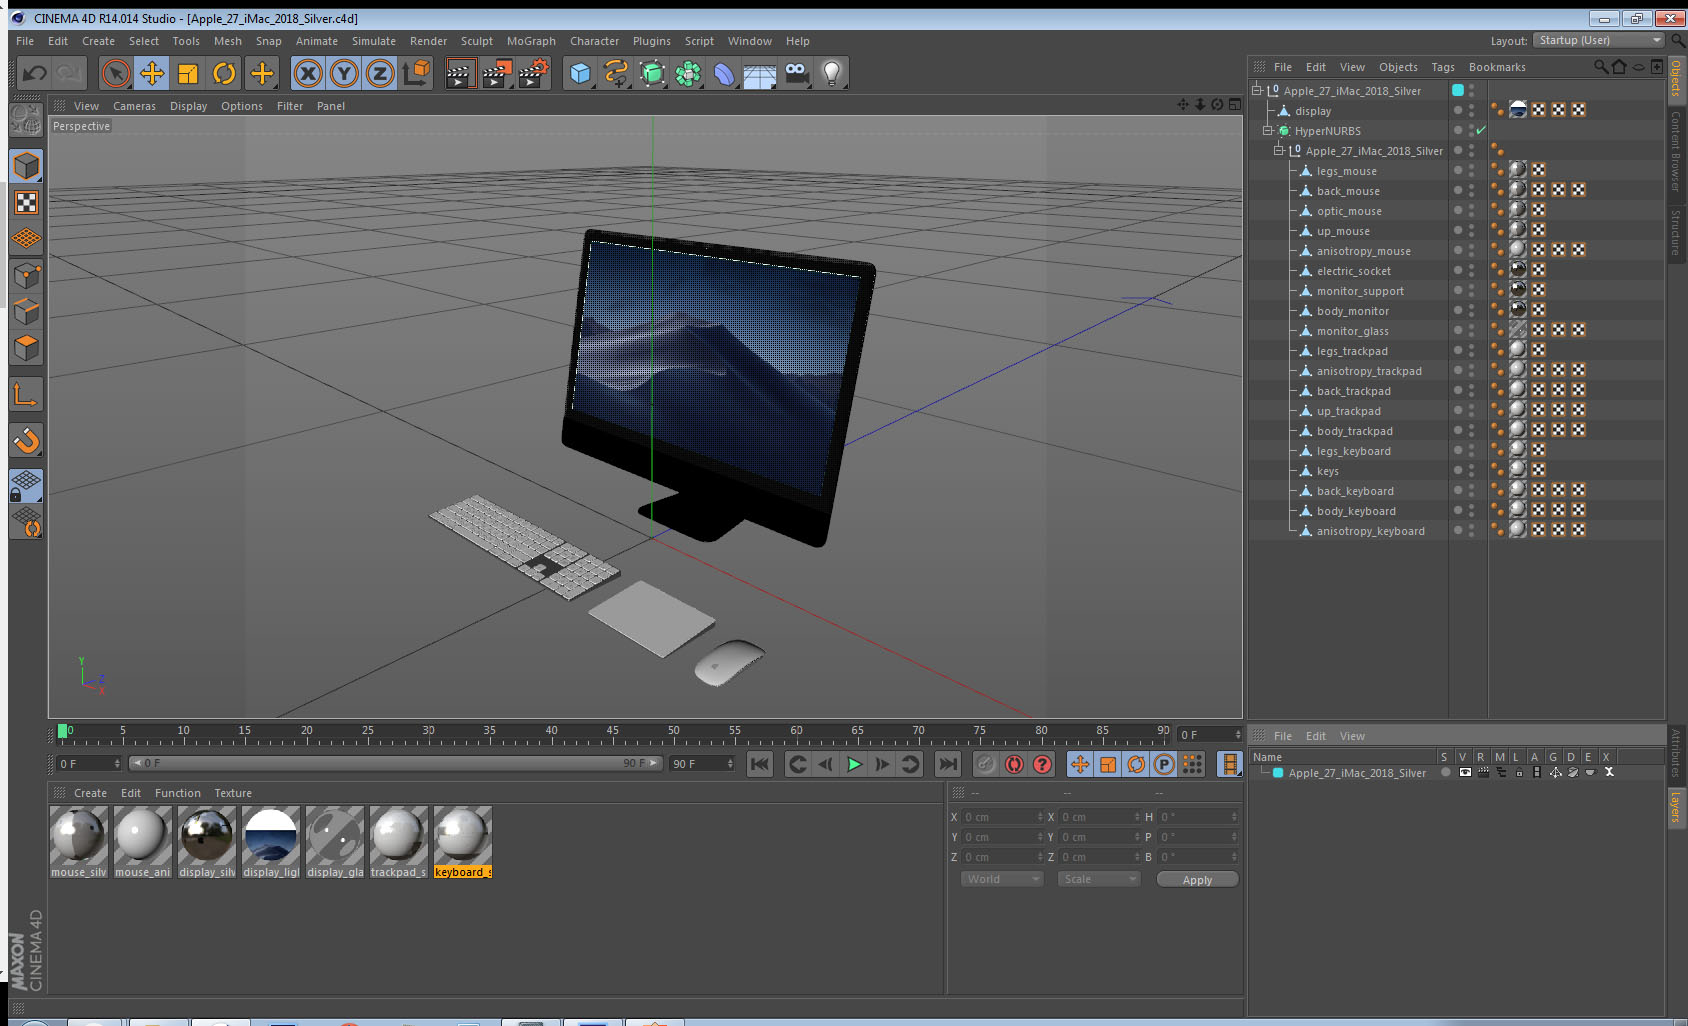Activate the Rotate tool

tap(224, 73)
